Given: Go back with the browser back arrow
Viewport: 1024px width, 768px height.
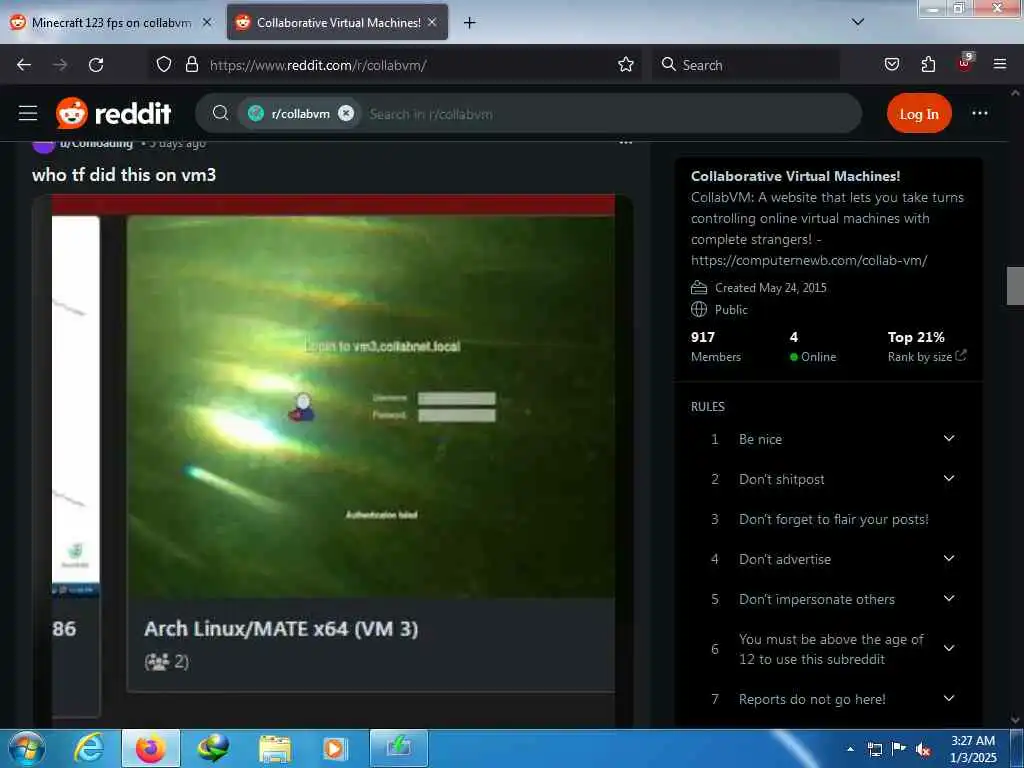Looking at the screenshot, I should point(24,65).
